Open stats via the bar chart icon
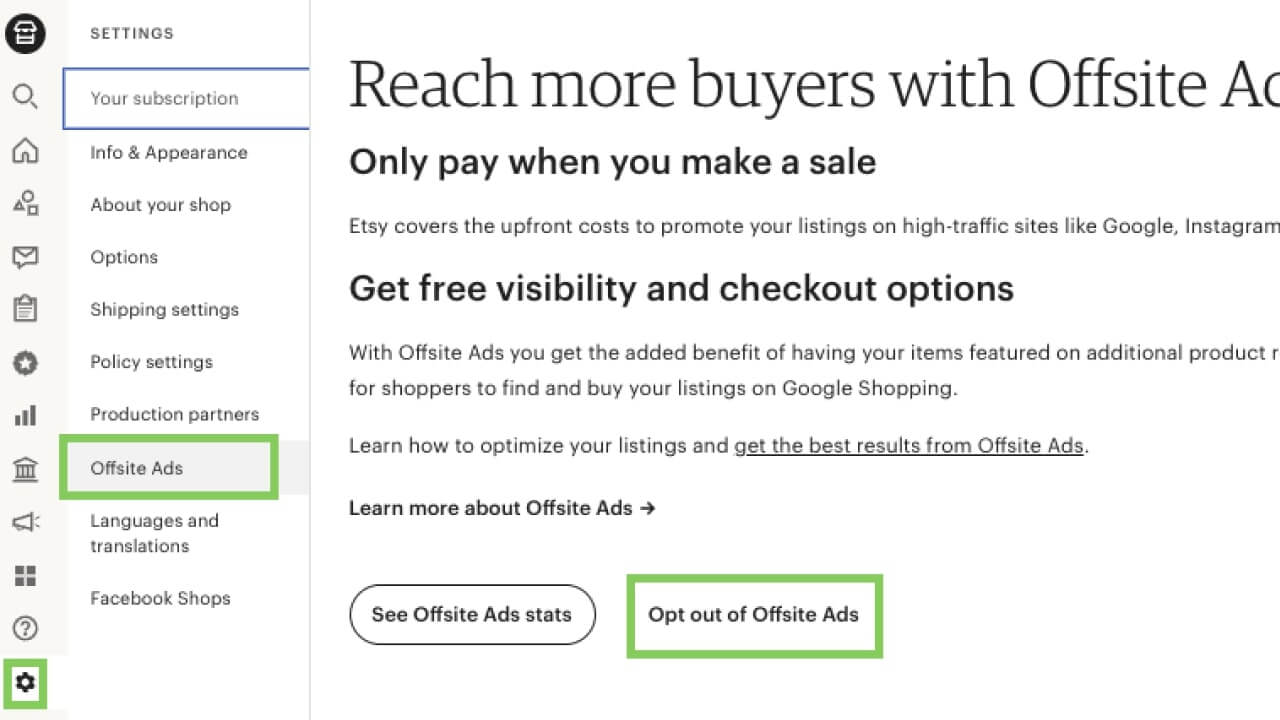 (25, 415)
